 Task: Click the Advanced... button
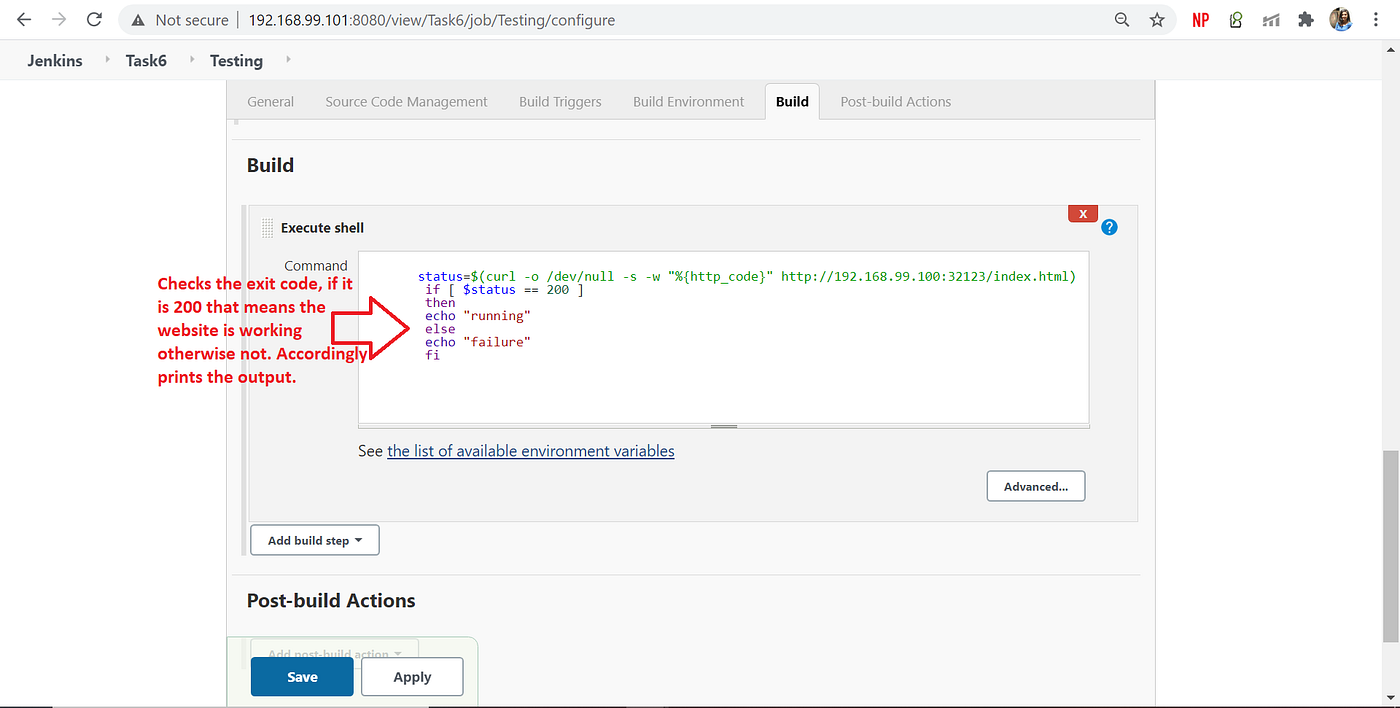pos(1036,486)
